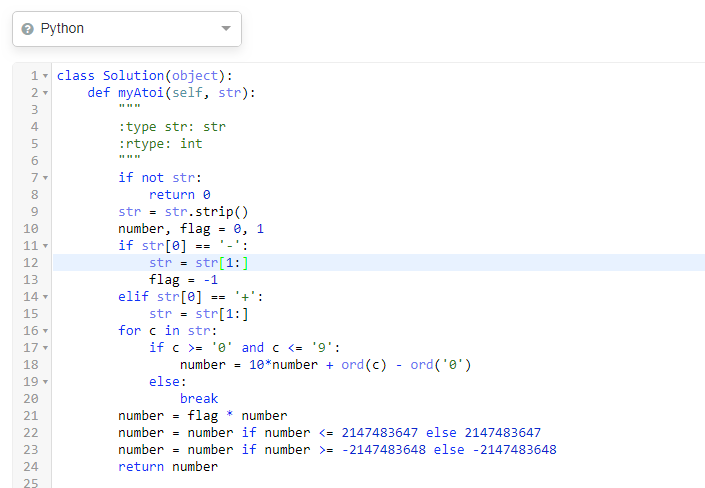The height and width of the screenshot is (488, 705).
Task: Click the dropdown arrow of language selector
Action: [226, 28]
